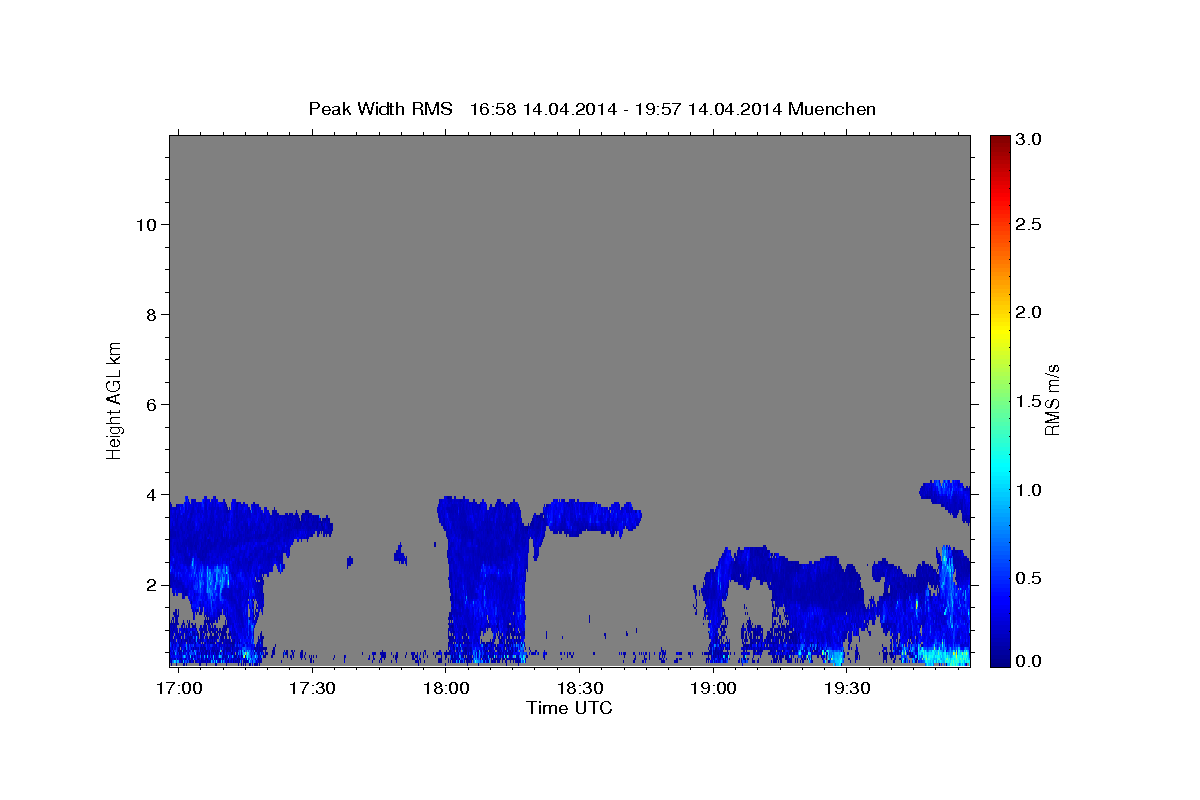
Task: Click the colorbar value 0.0
Action: coord(1029,661)
